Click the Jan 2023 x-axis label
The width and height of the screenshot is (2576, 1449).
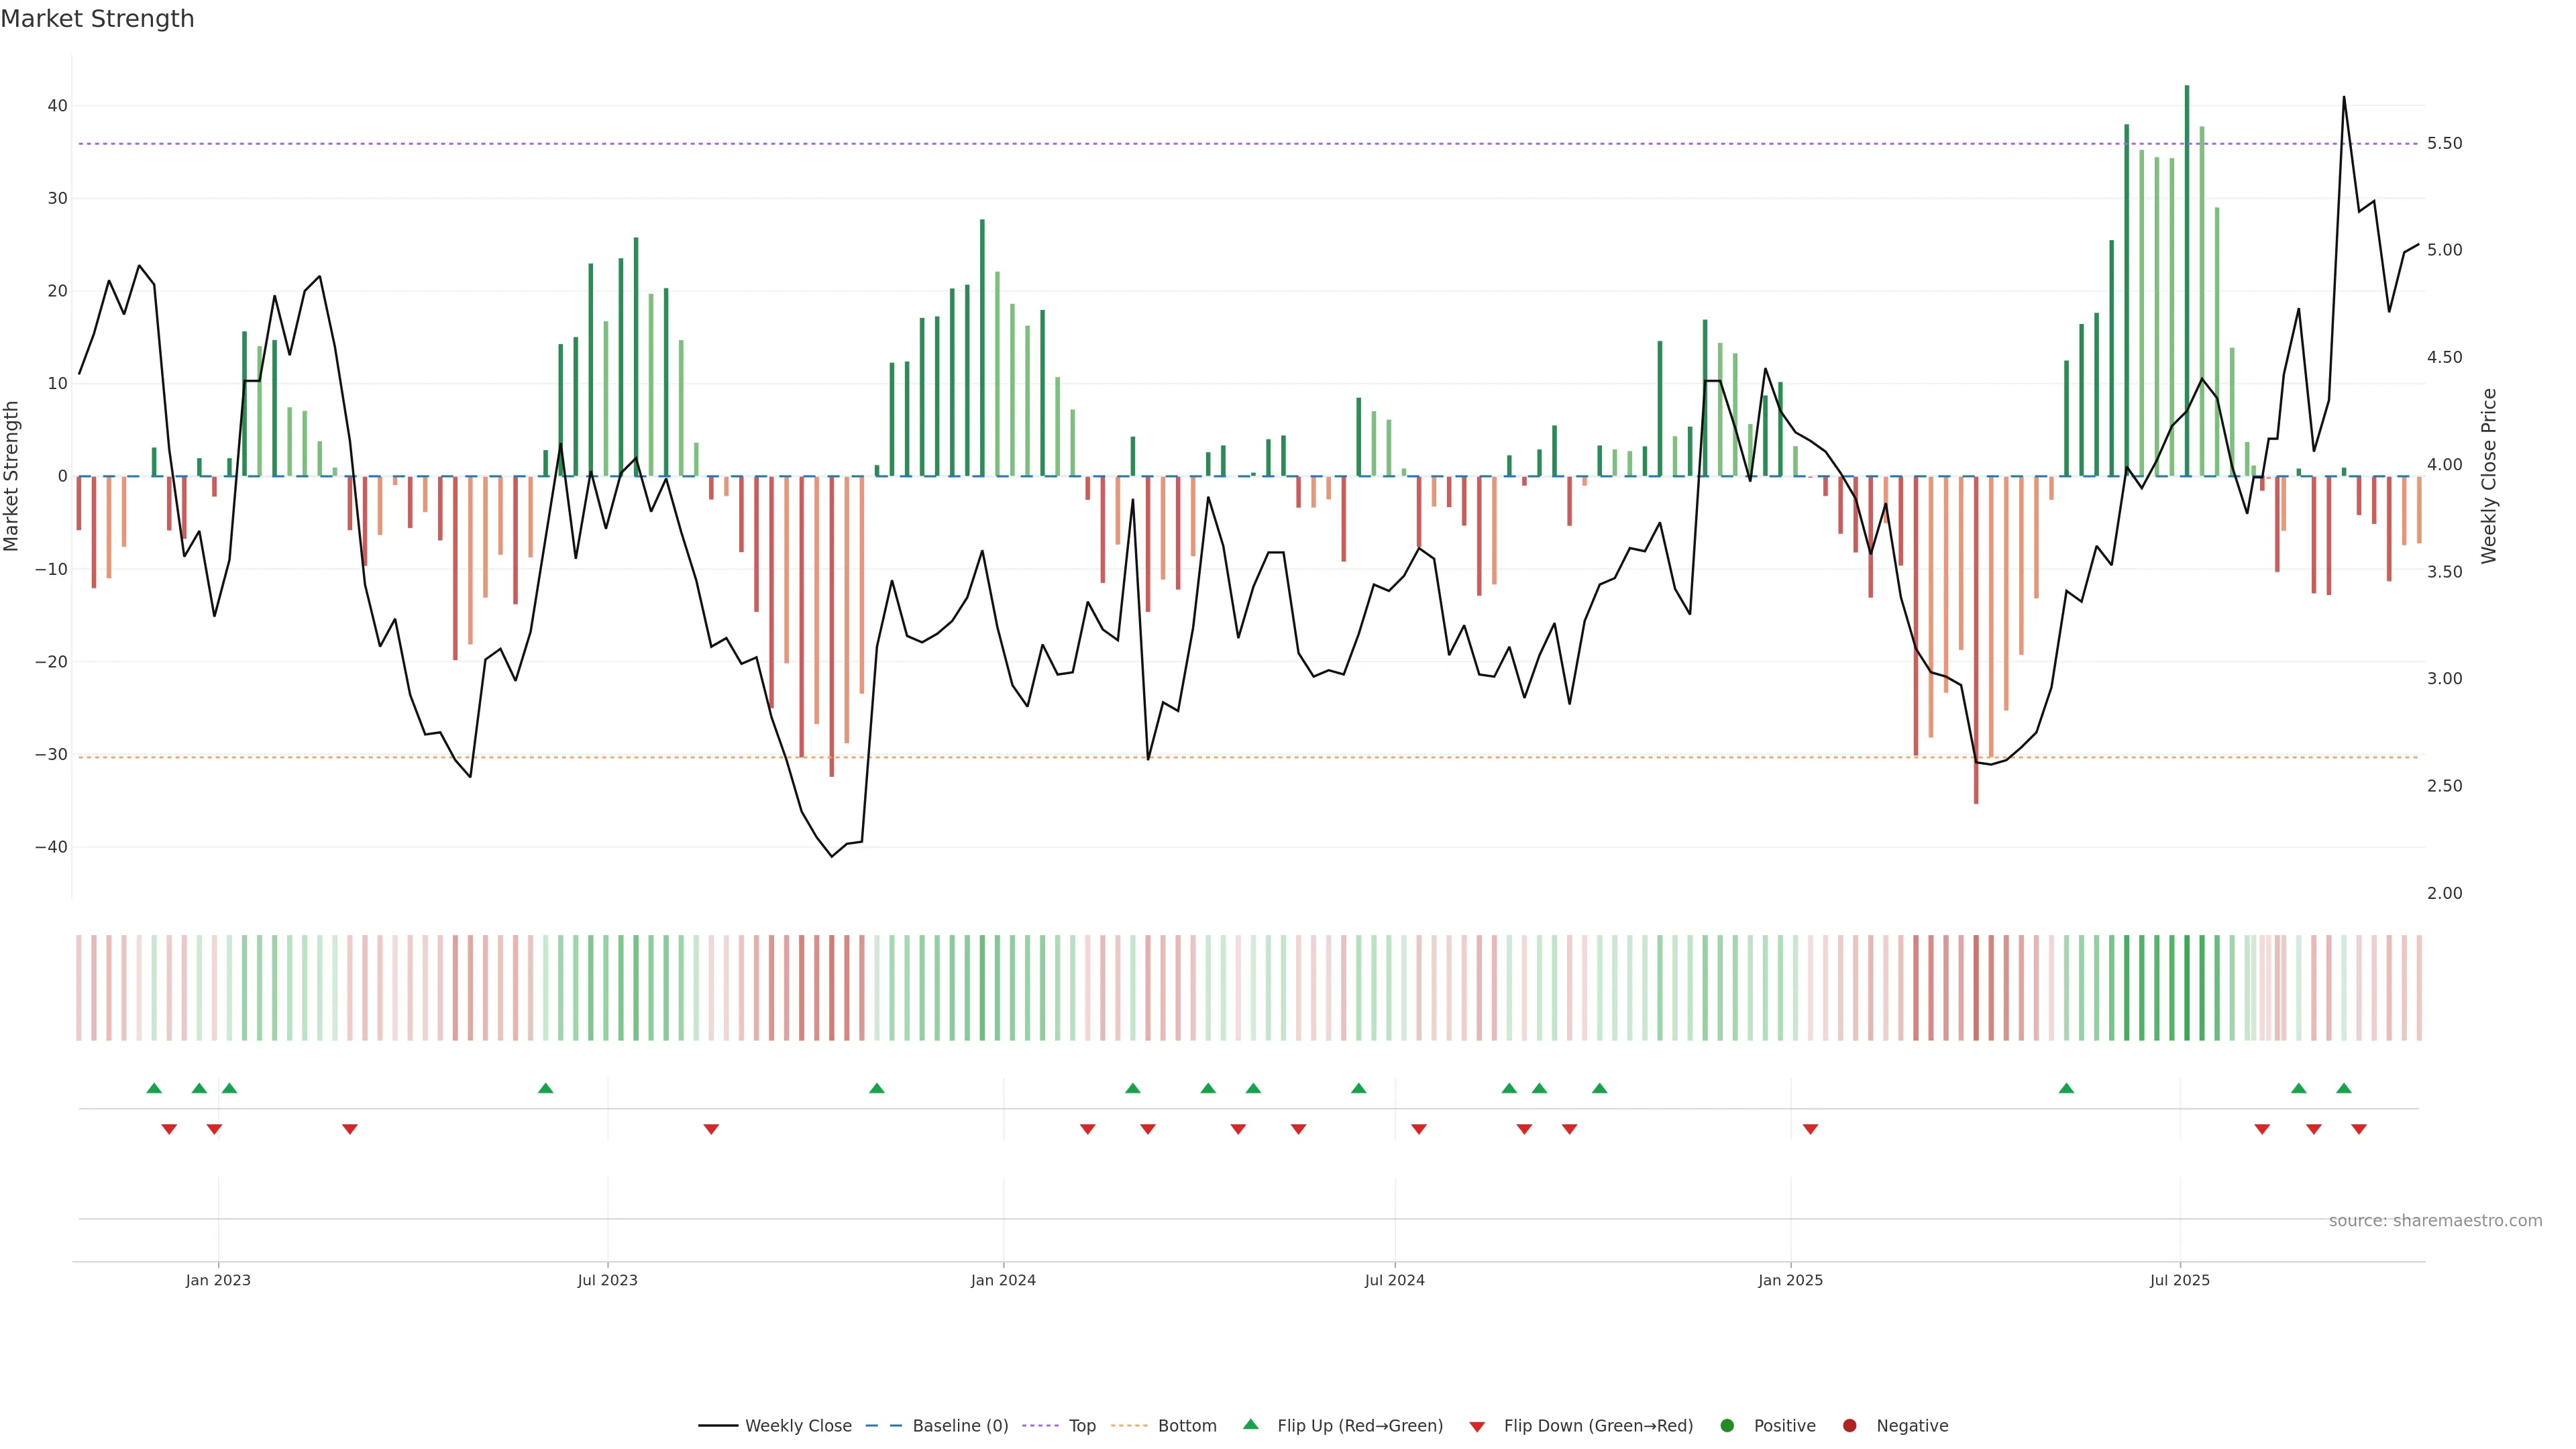click(x=218, y=1280)
